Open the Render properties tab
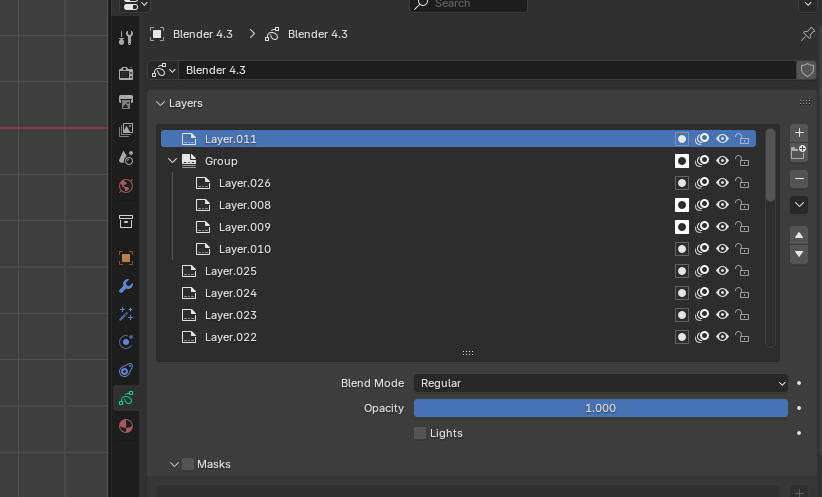Screen dimensions: 822x497 point(126,73)
